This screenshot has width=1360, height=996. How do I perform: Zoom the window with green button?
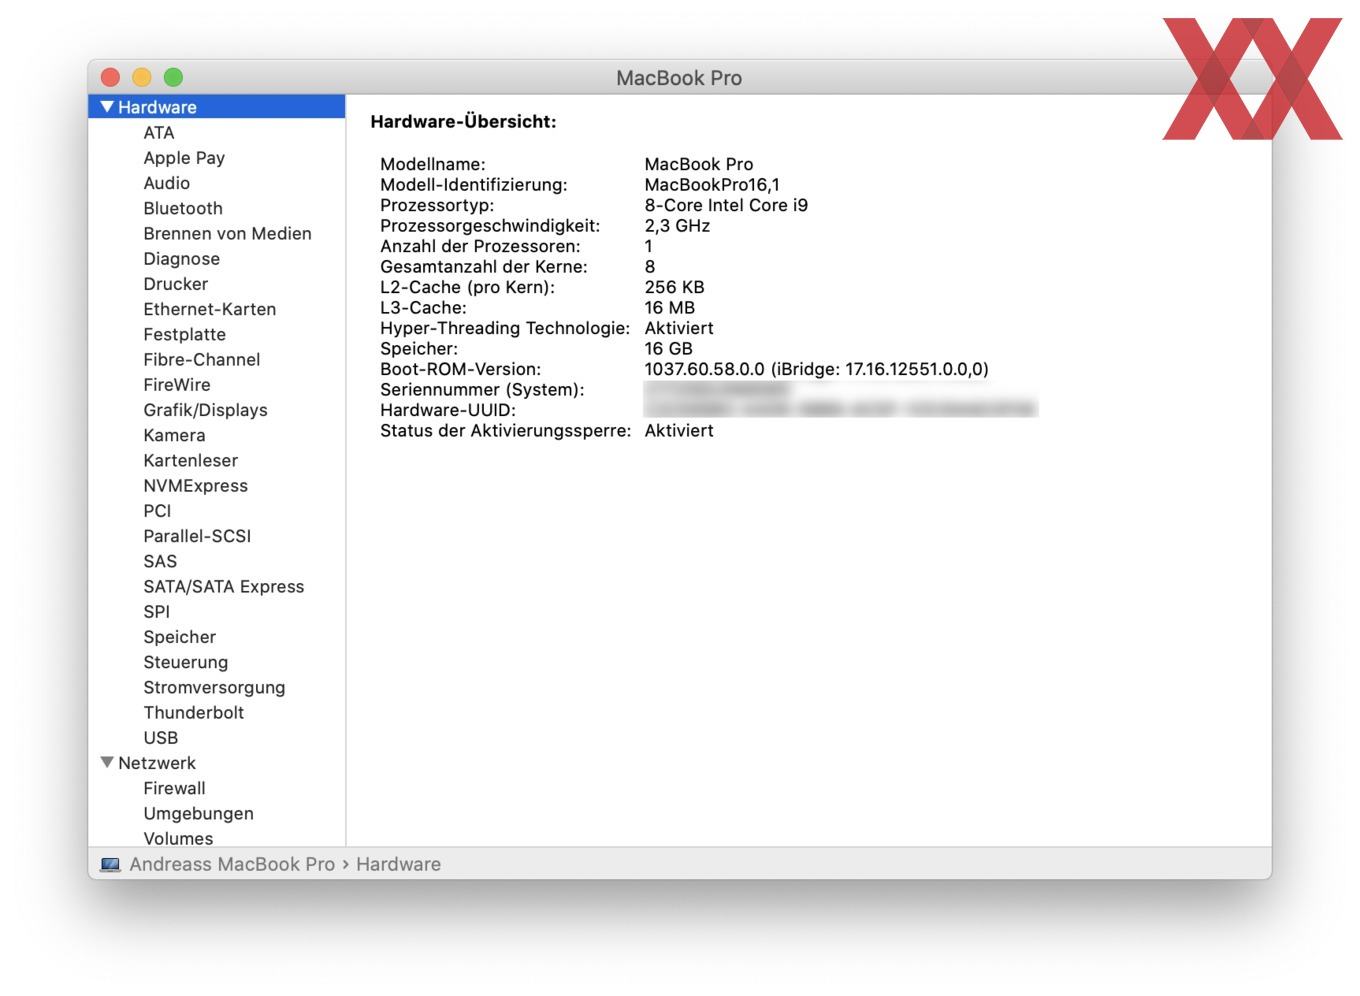[x=173, y=77]
